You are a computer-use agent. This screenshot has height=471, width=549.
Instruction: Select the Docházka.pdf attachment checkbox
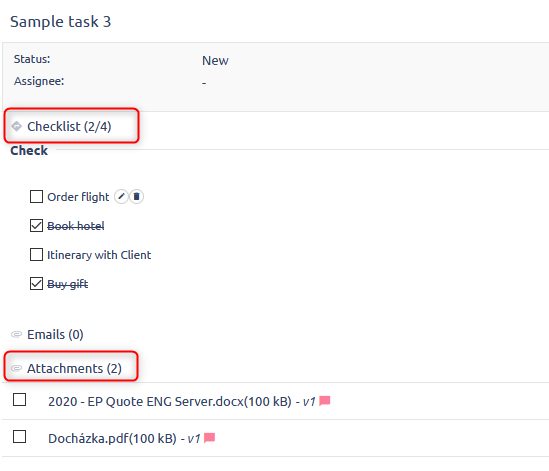20,437
